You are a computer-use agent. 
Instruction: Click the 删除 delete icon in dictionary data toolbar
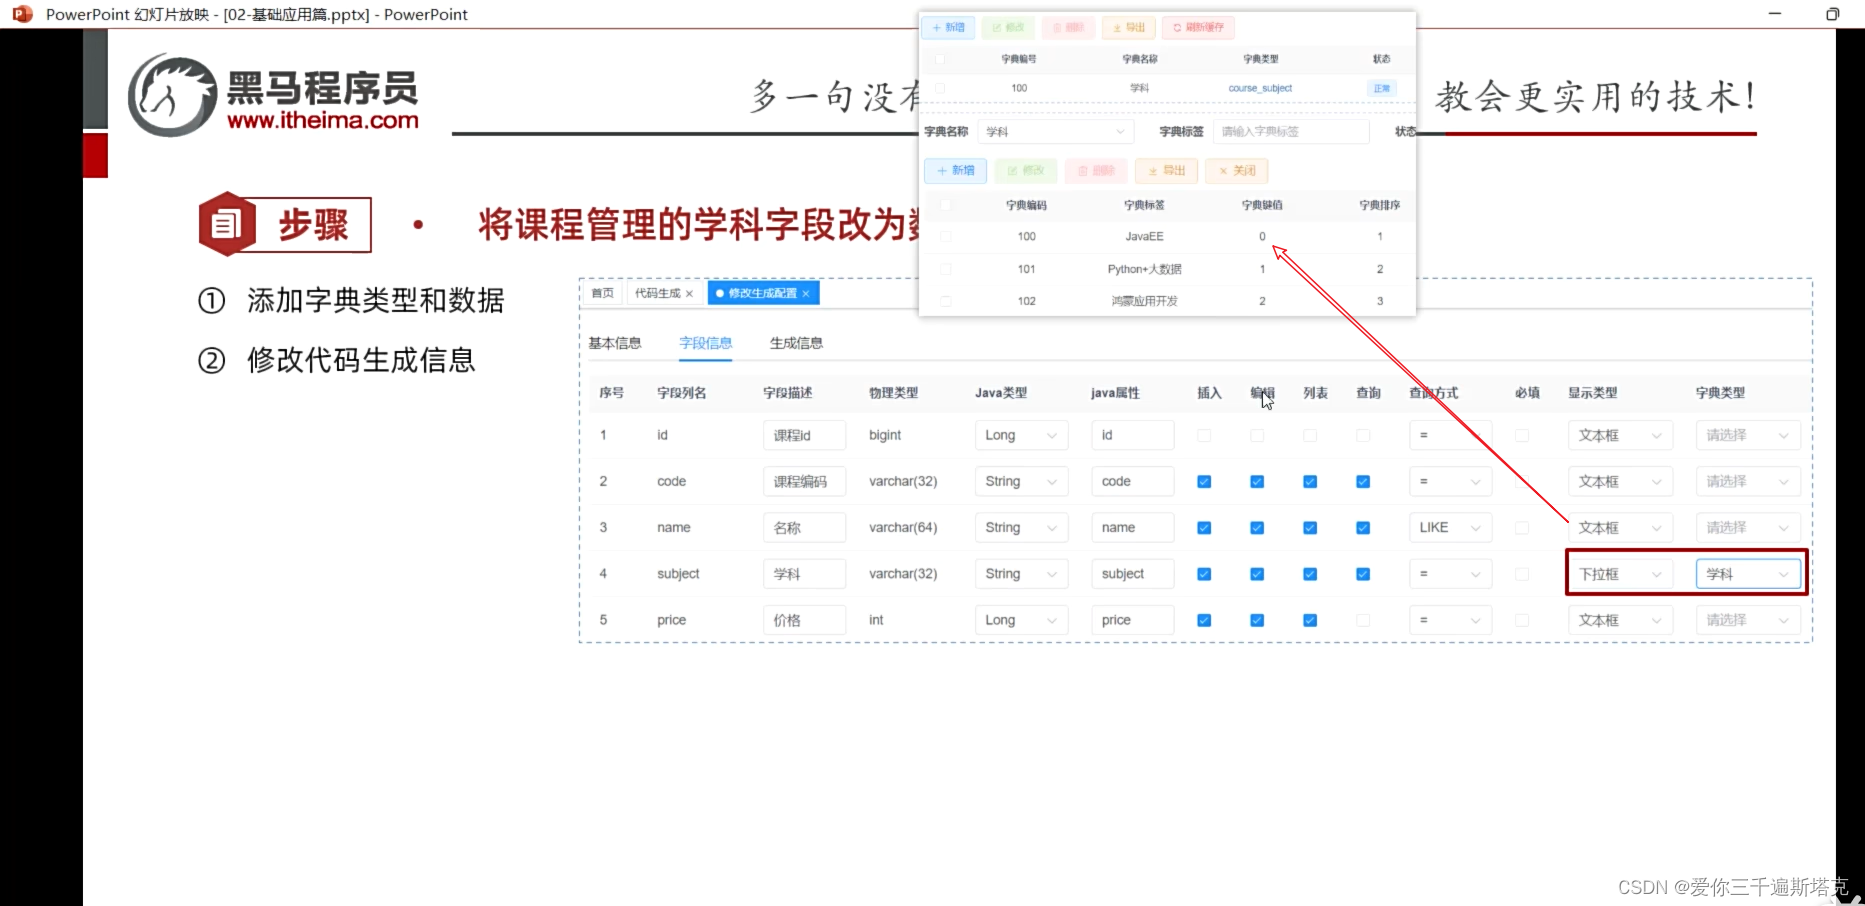tap(1095, 170)
